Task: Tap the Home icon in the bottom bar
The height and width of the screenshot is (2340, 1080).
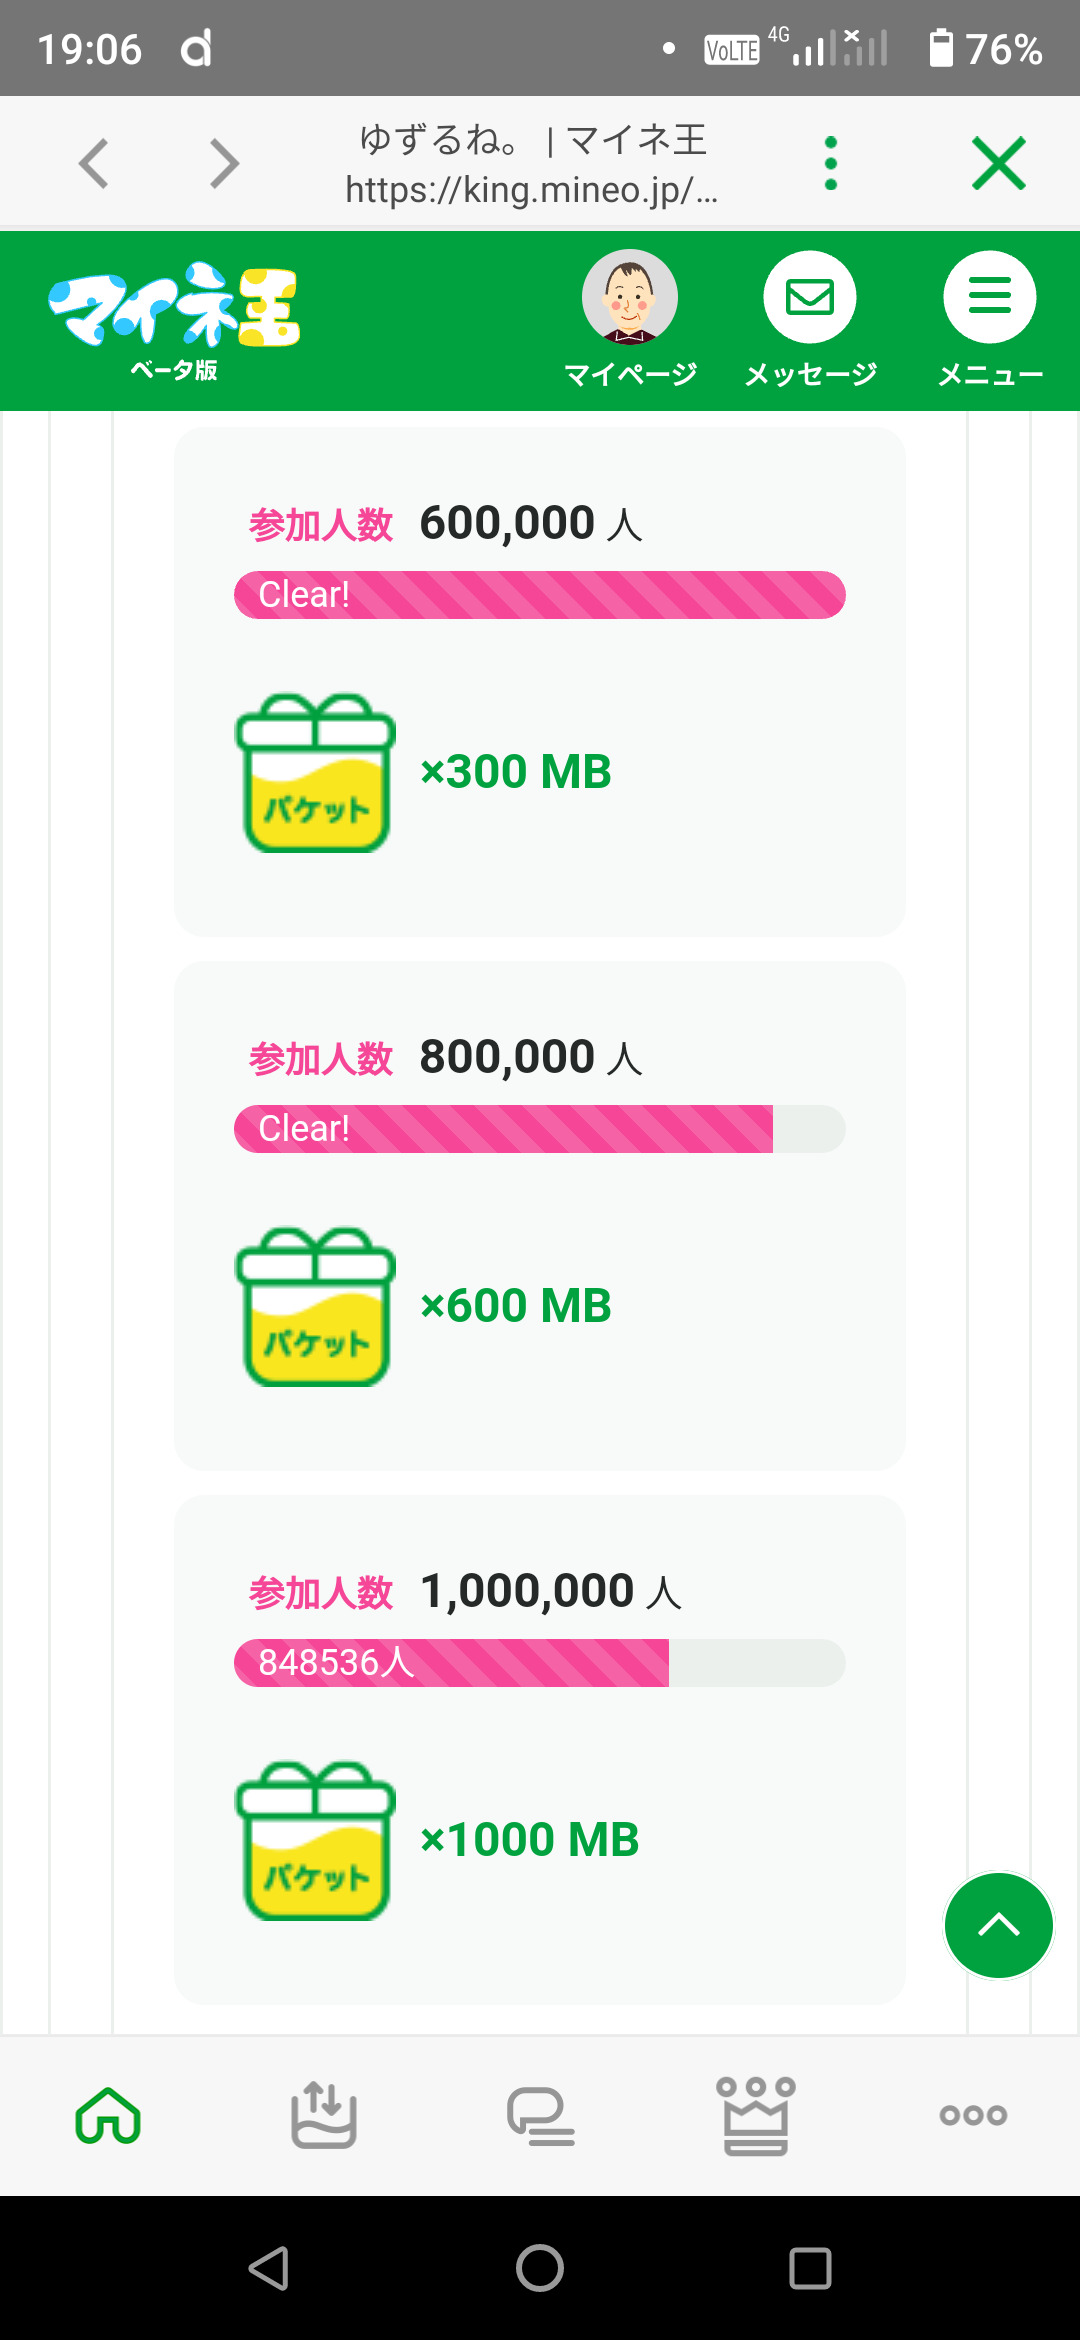Action: pyautogui.click(x=108, y=2116)
